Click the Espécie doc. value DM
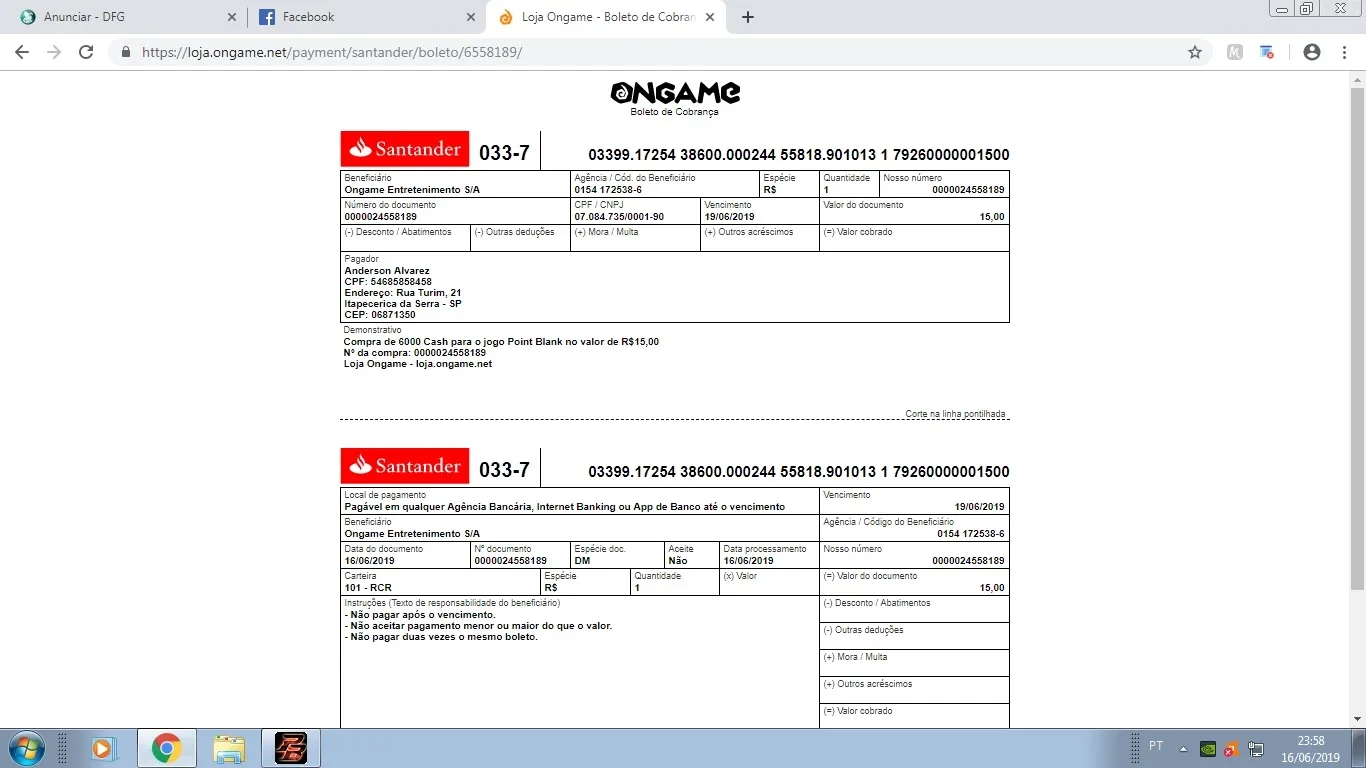The width and height of the screenshot is (1366, 768). [582, 561]
